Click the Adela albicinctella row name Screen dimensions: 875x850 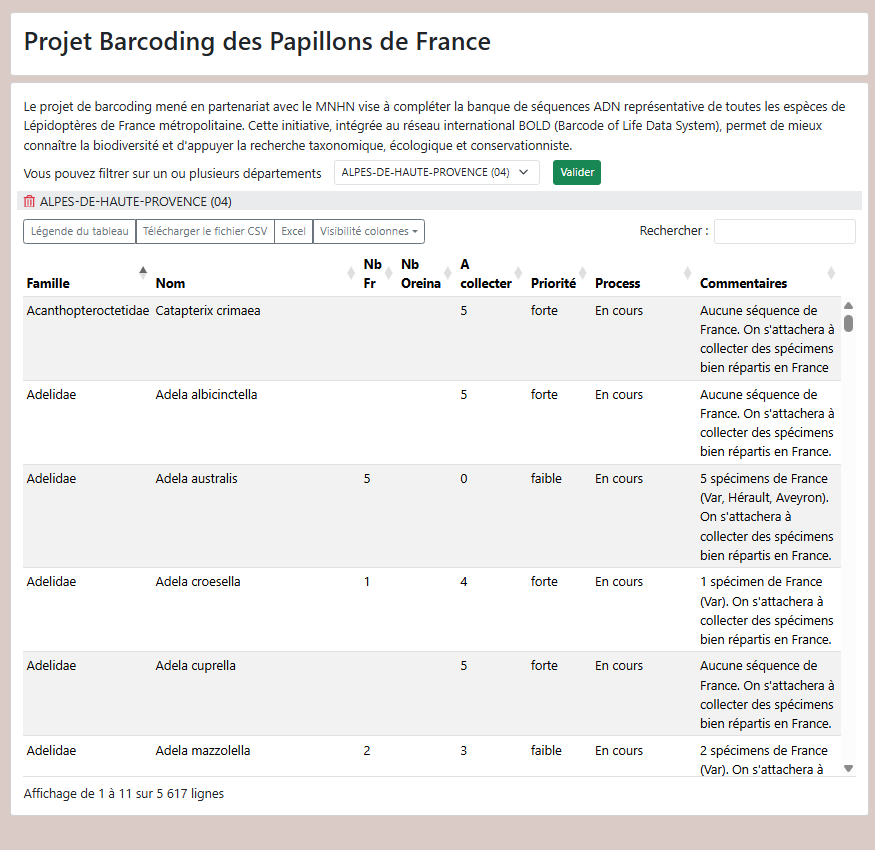click(x=206, y=395)
